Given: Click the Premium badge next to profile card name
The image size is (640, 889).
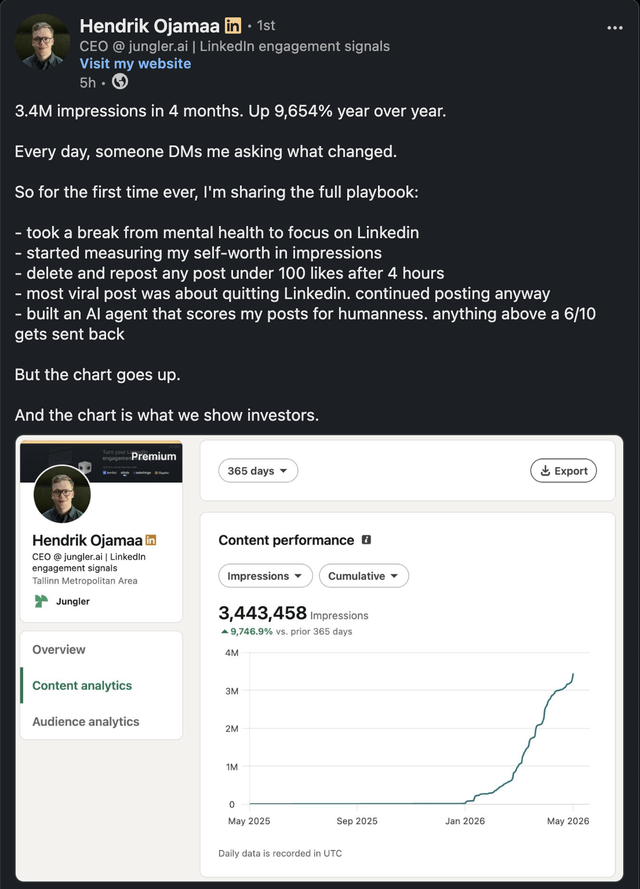Looking at the screenshot, I should pos(150,540).
